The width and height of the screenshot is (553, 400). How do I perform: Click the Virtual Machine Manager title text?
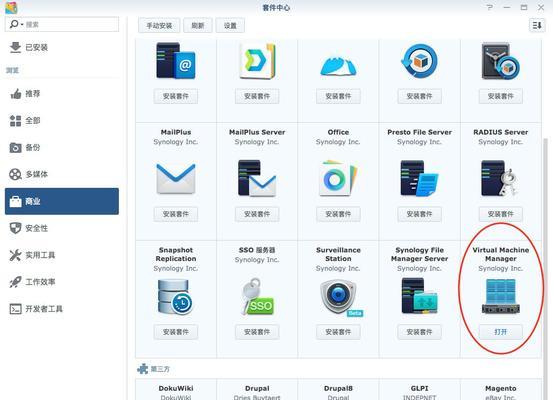pos(500,254)
